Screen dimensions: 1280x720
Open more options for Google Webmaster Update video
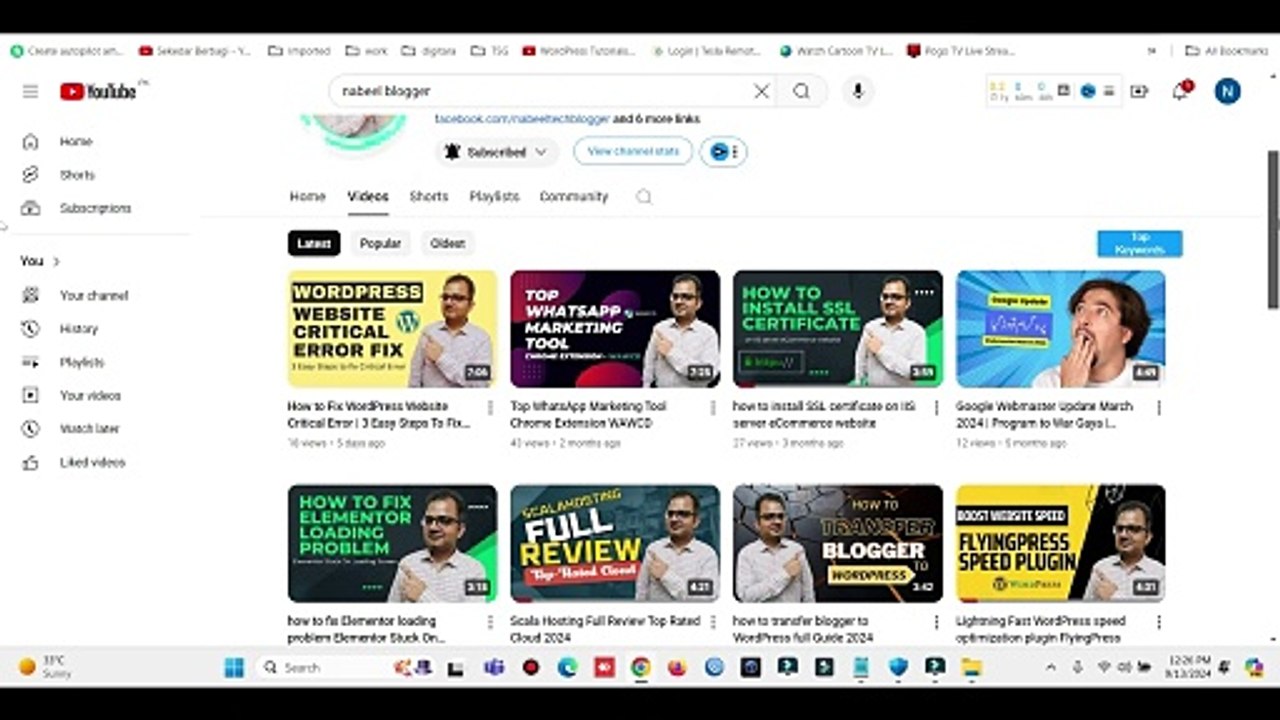coord(1159,408)
